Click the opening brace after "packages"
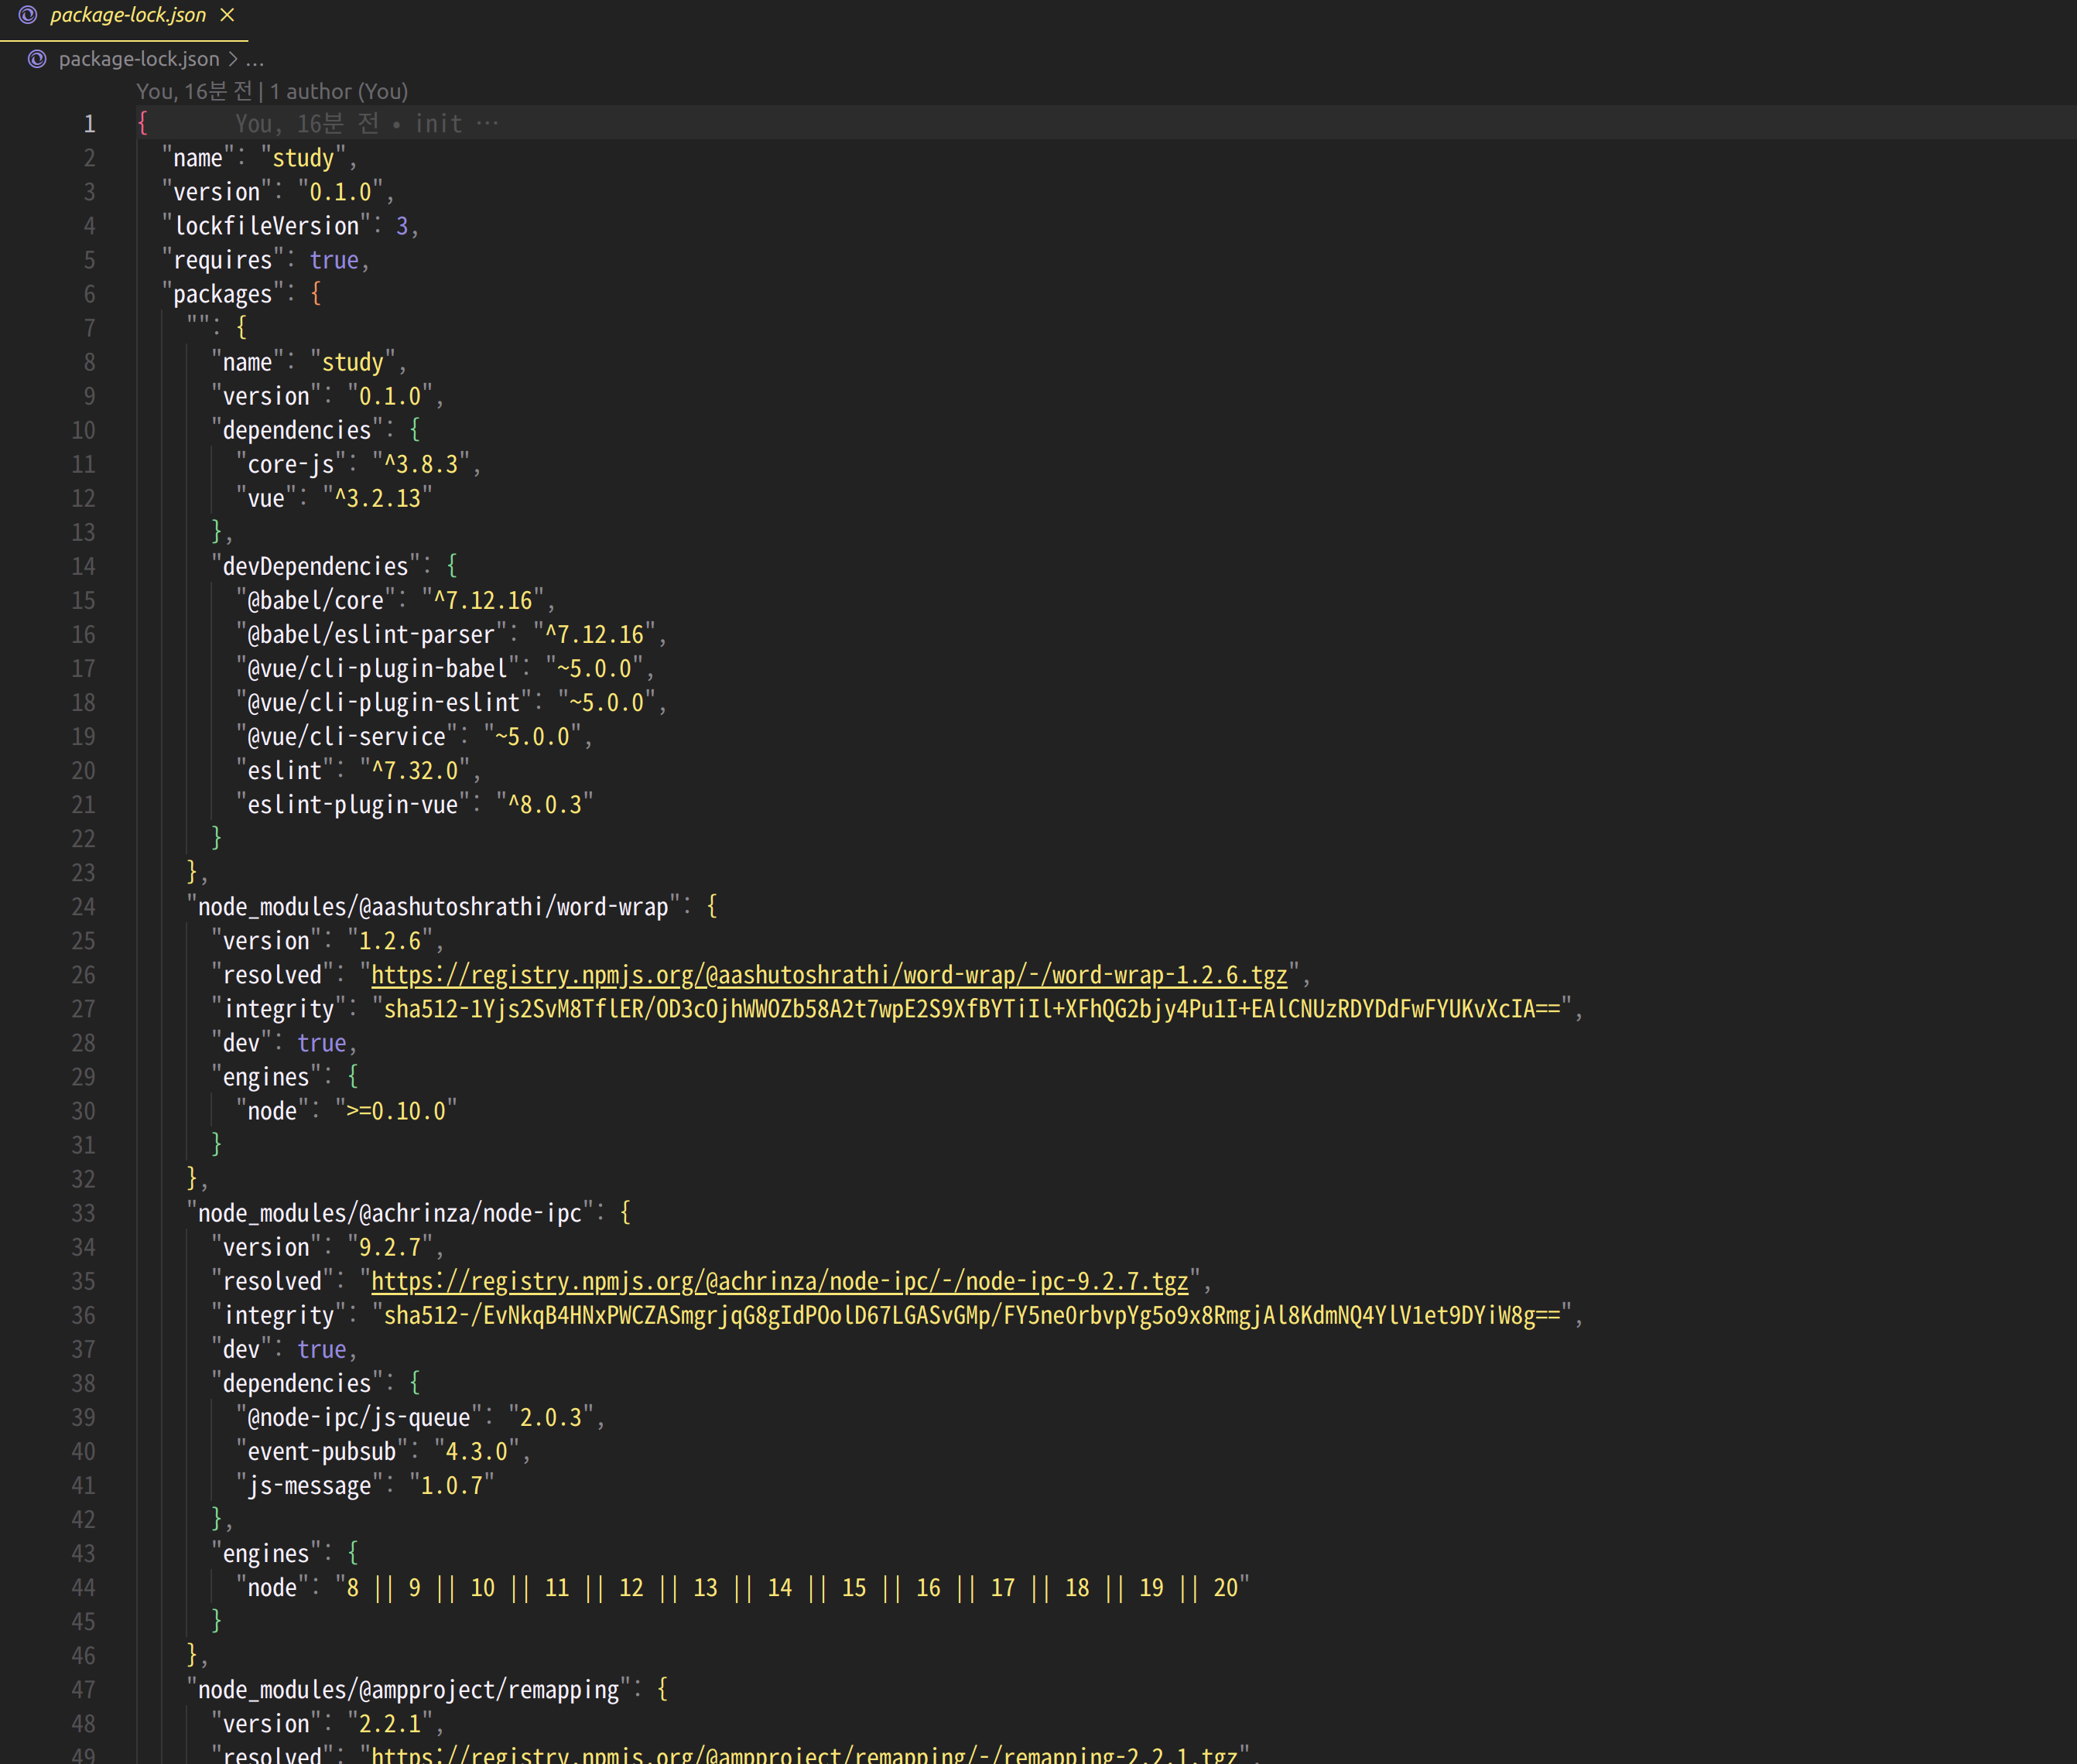The height and width of the screenshot is (1764, 2077). click(316, 294)
